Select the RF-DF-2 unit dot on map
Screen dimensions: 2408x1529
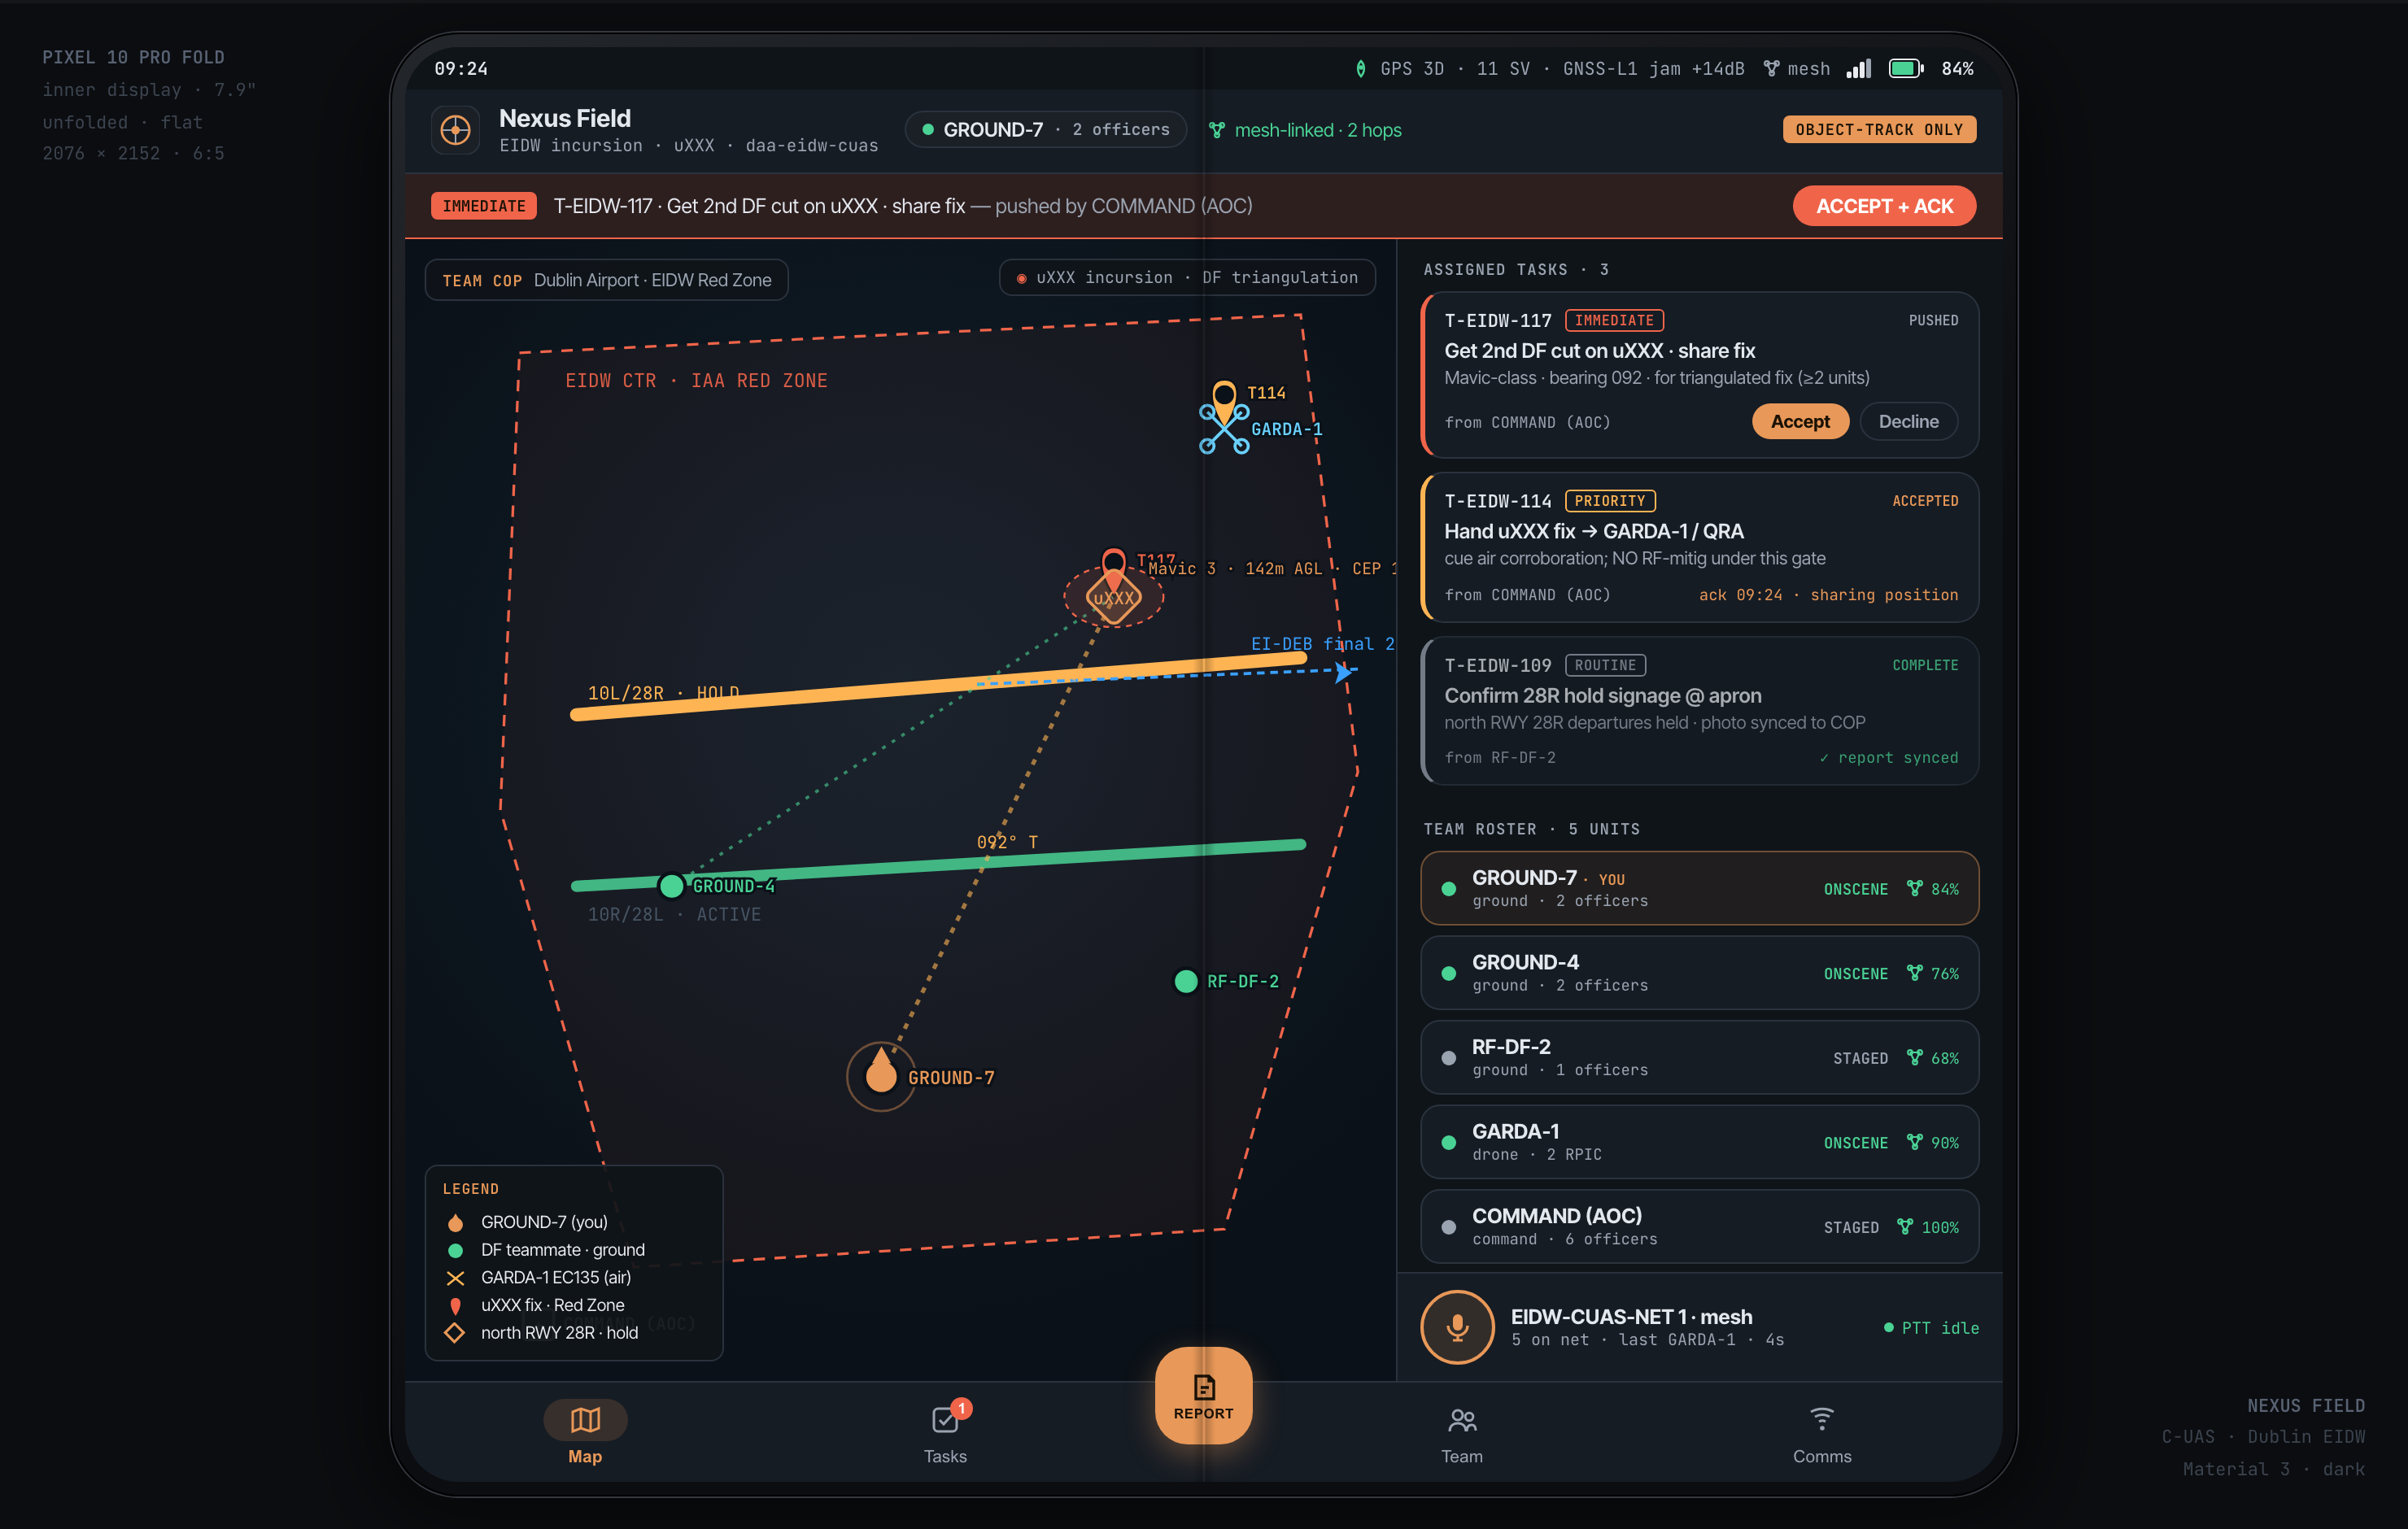pos(1185,981)
